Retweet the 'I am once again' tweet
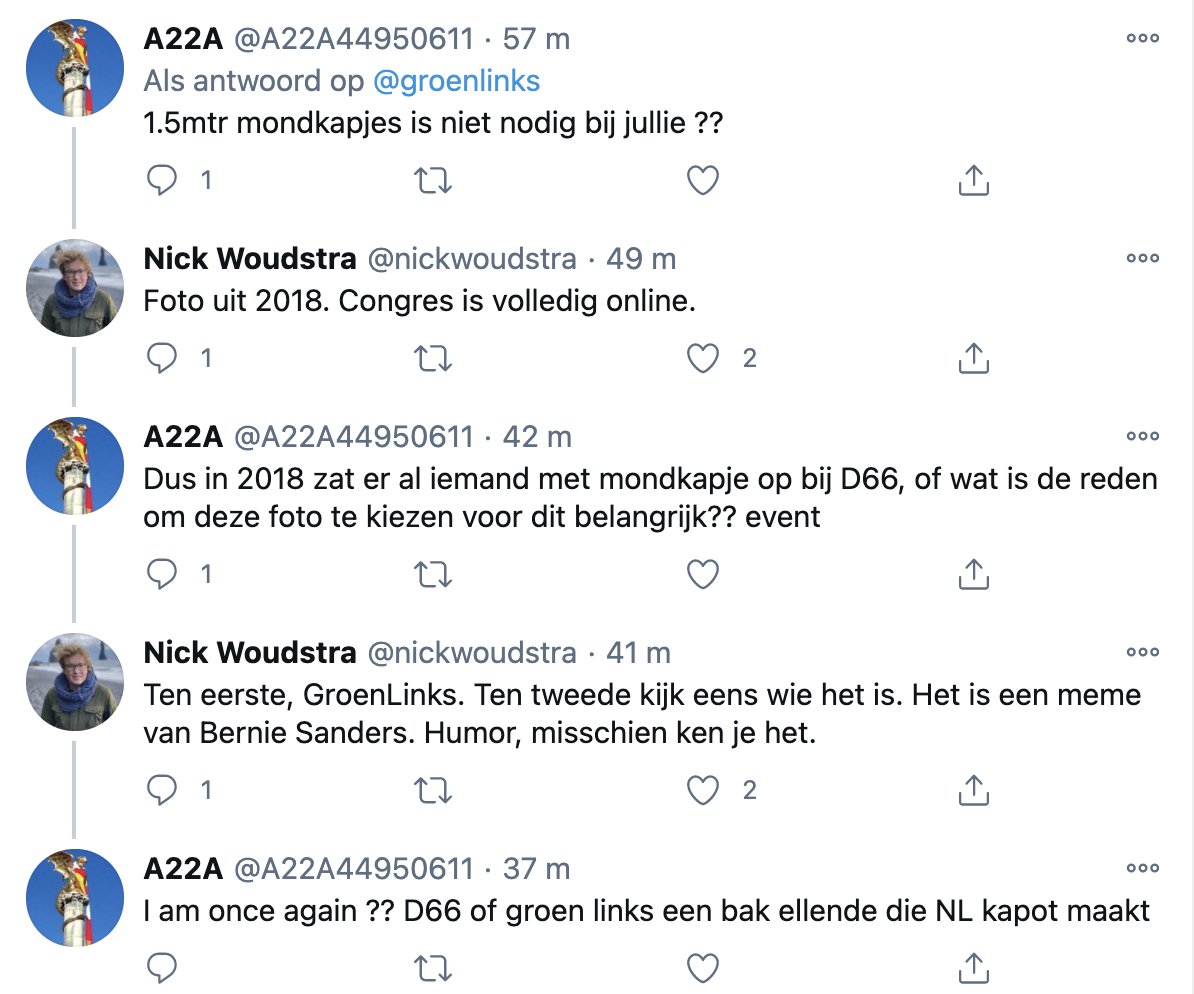This screenshot has height=994, width=1194. (x=433, y=967)
